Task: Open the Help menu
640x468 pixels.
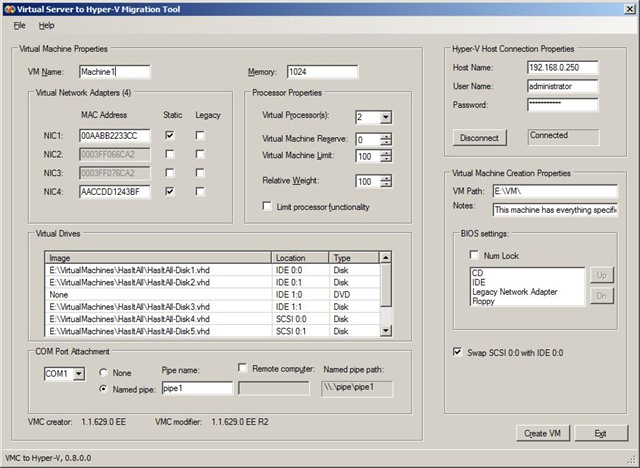Action: tap(47, 25)
